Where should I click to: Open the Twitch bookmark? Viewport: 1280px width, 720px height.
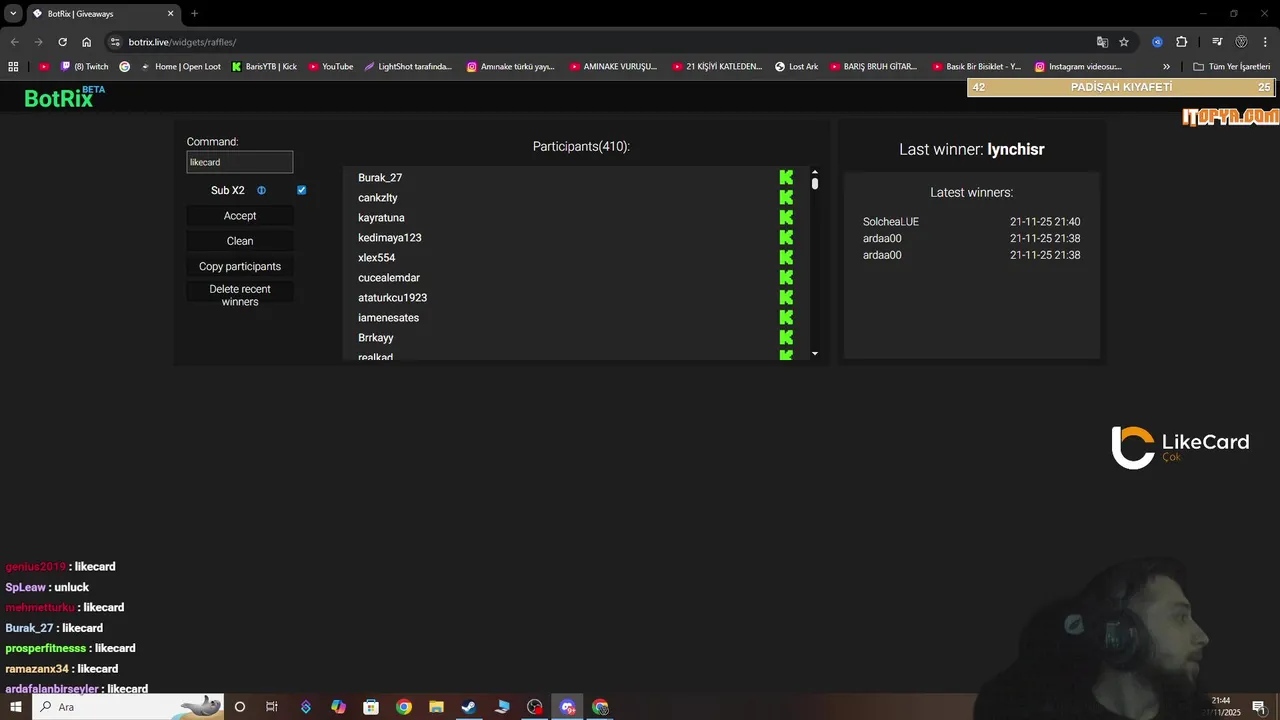tap(85, 67)
